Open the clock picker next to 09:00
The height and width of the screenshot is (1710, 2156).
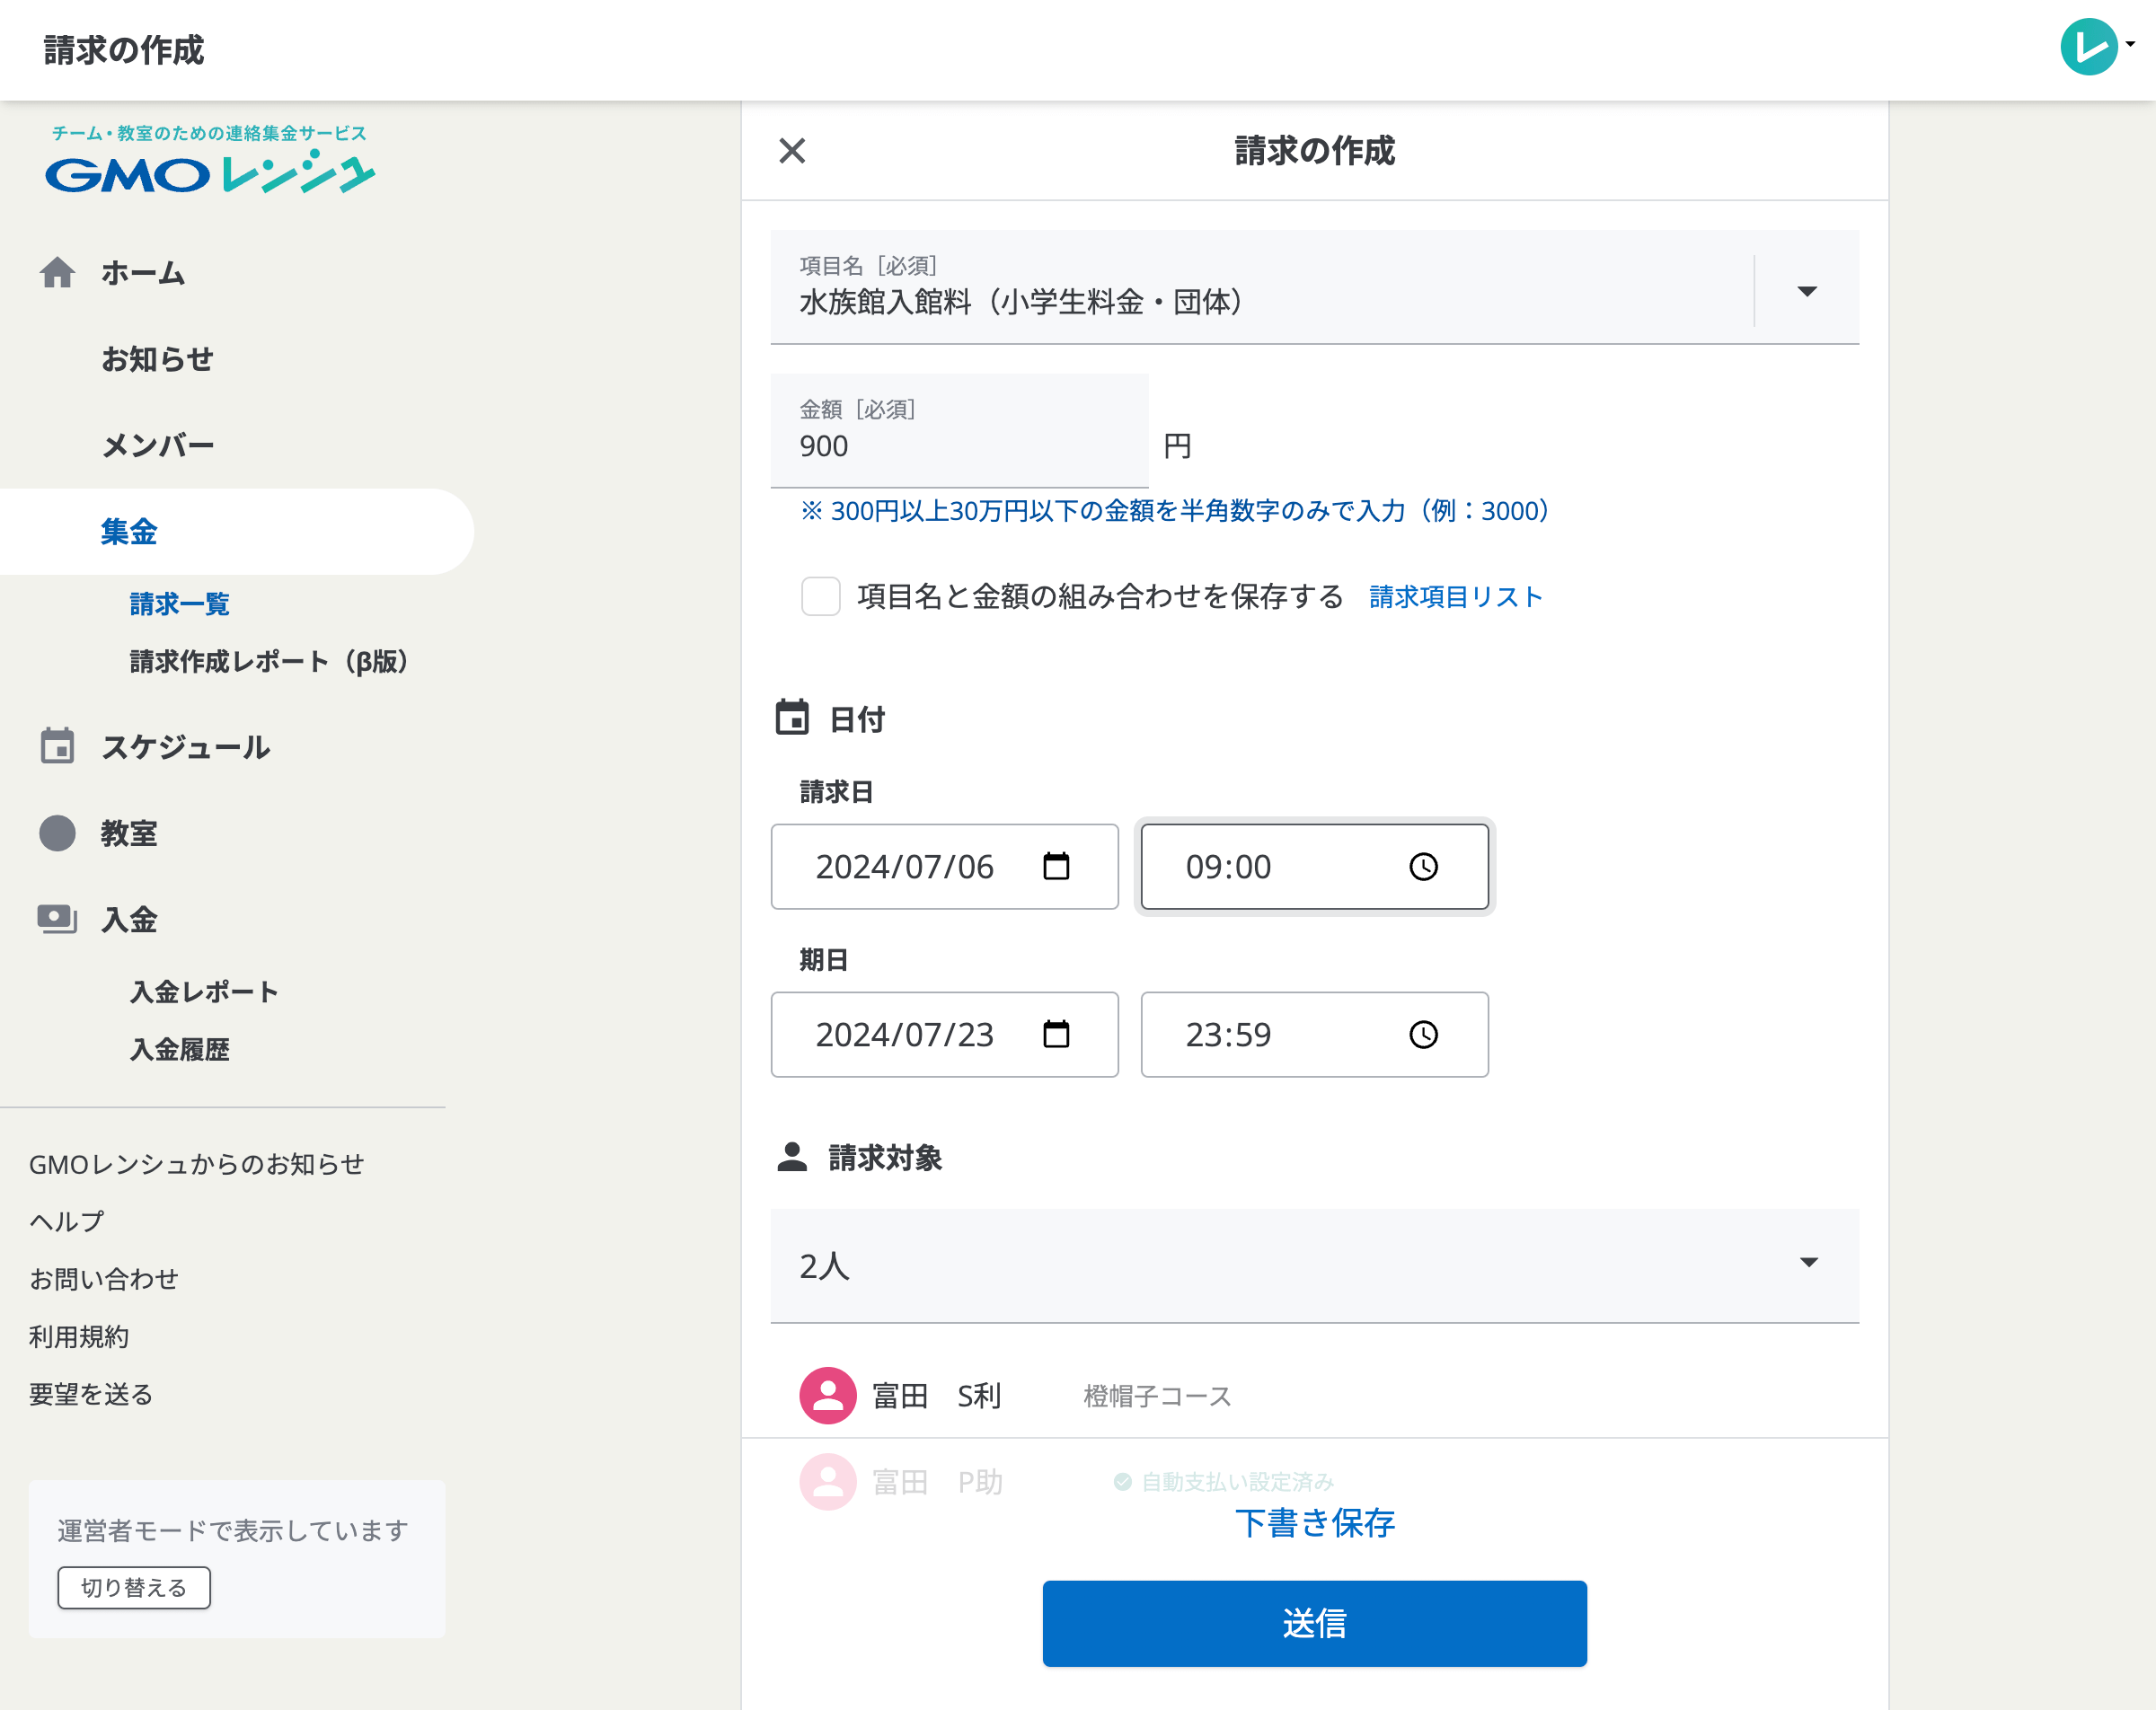1424,866
